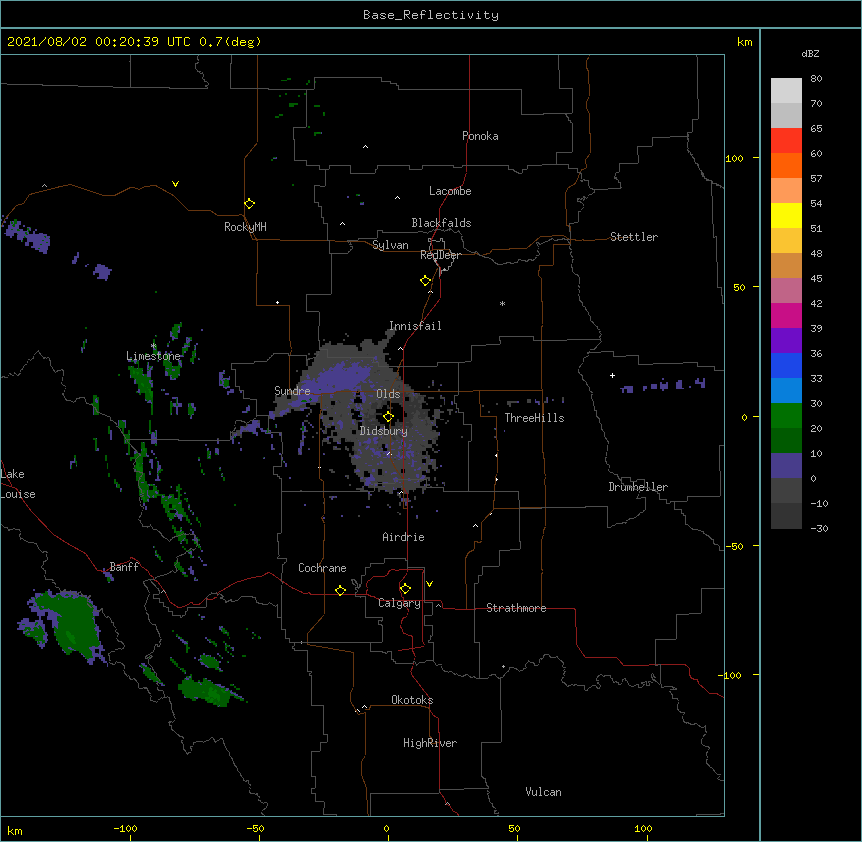Click the dBZ legend heading

point(810,53)
